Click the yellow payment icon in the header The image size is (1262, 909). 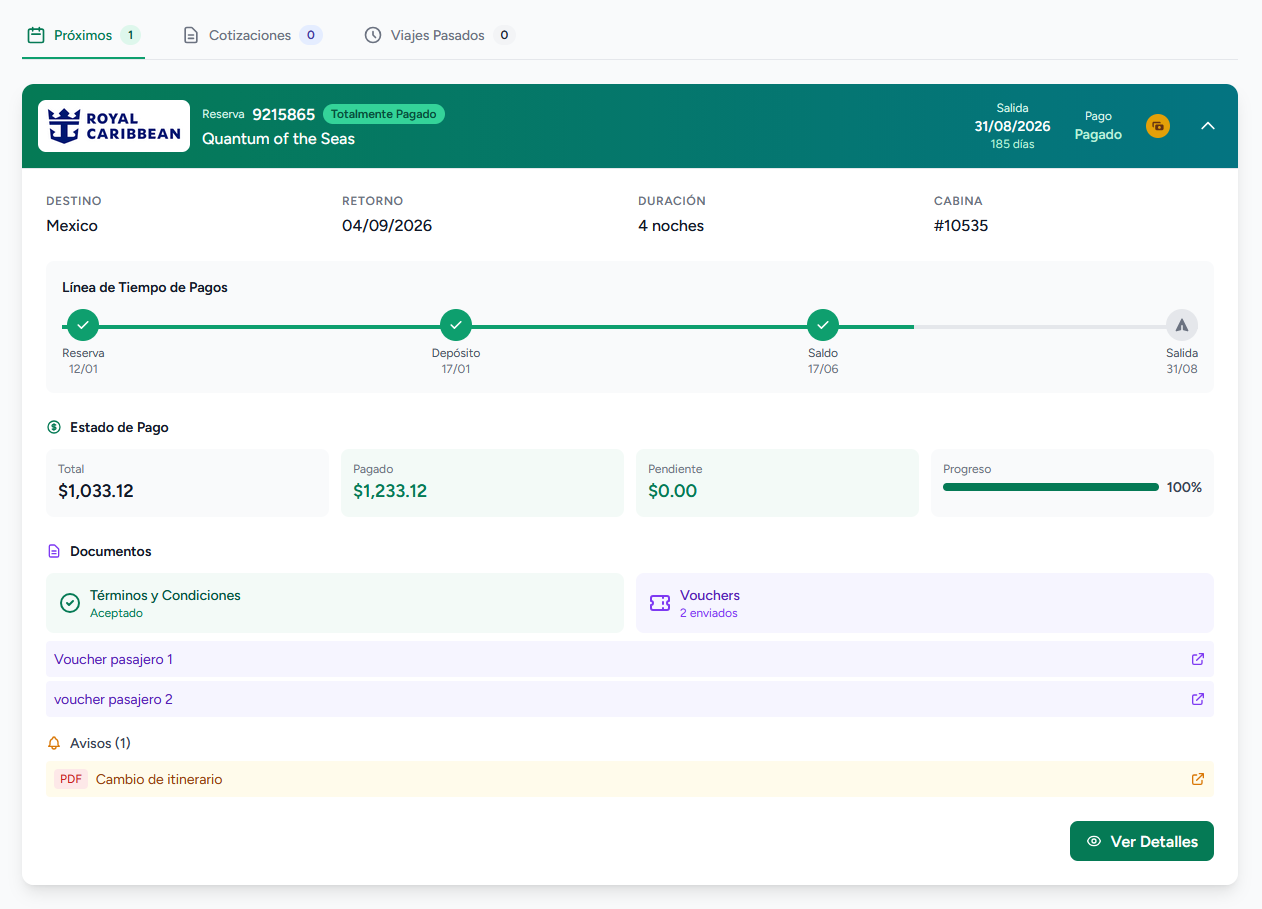(1157, 126)
